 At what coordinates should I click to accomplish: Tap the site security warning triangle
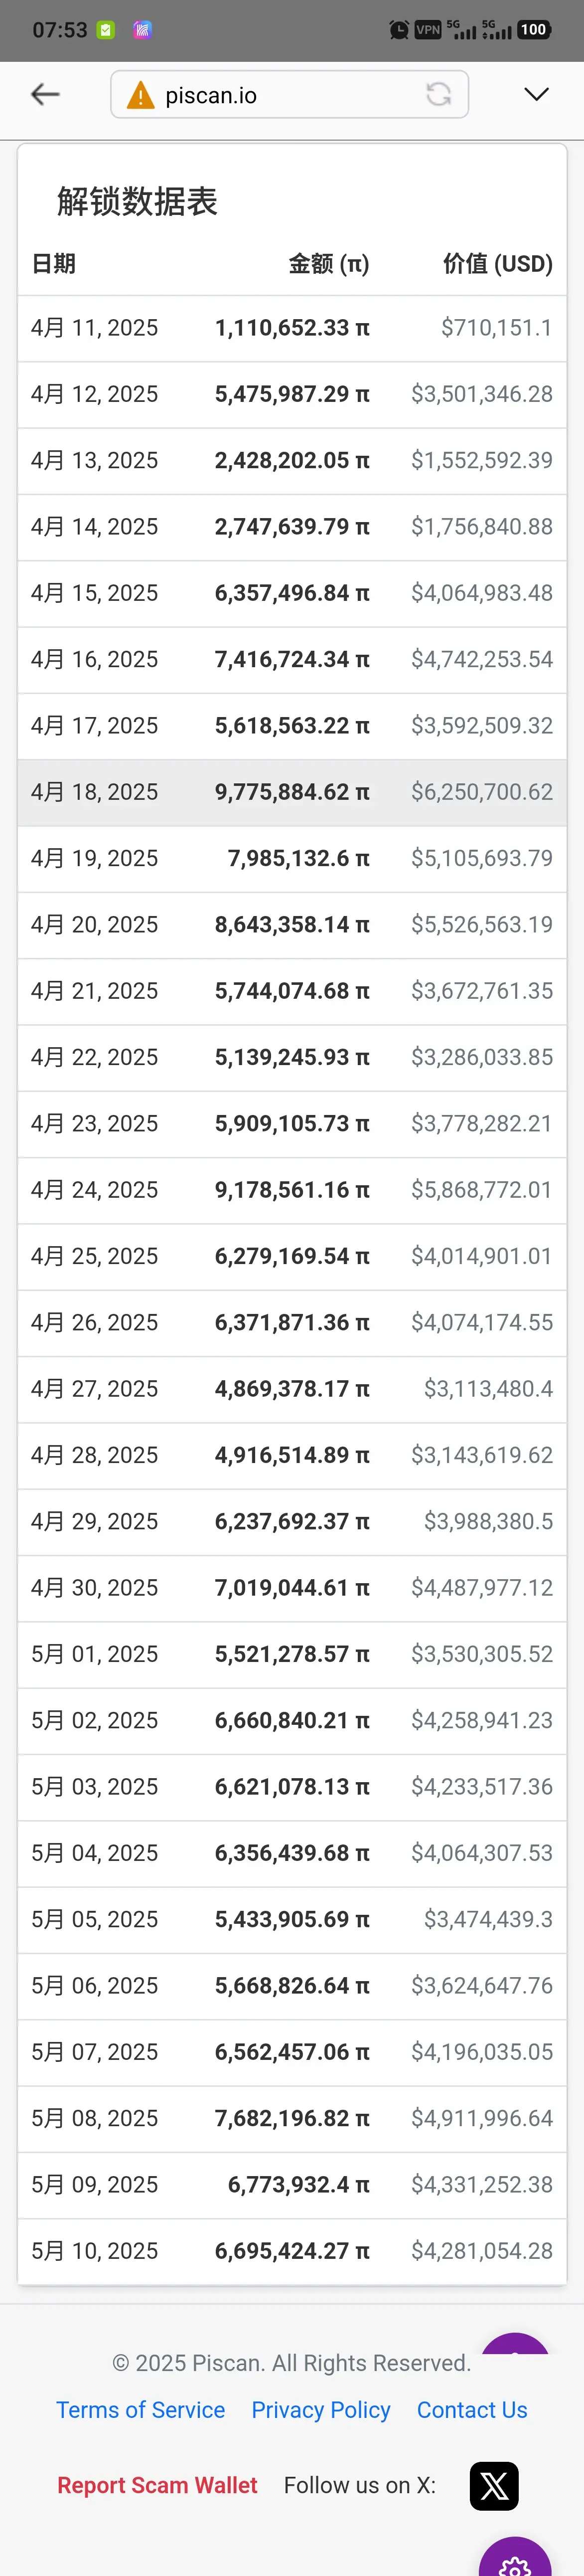coord(141,95)
